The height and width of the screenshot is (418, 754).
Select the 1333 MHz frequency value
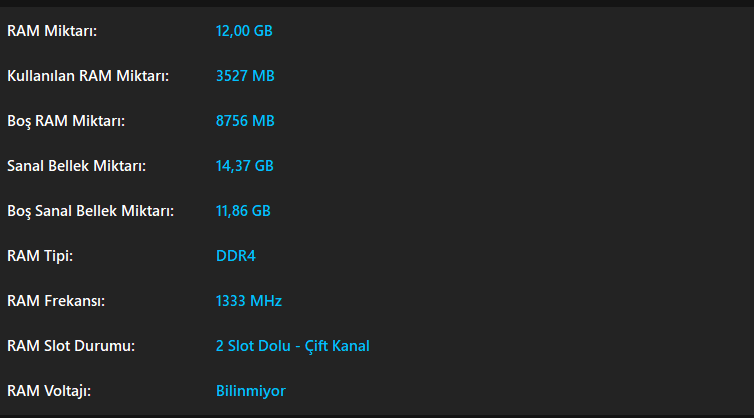[x=249, y=301]
